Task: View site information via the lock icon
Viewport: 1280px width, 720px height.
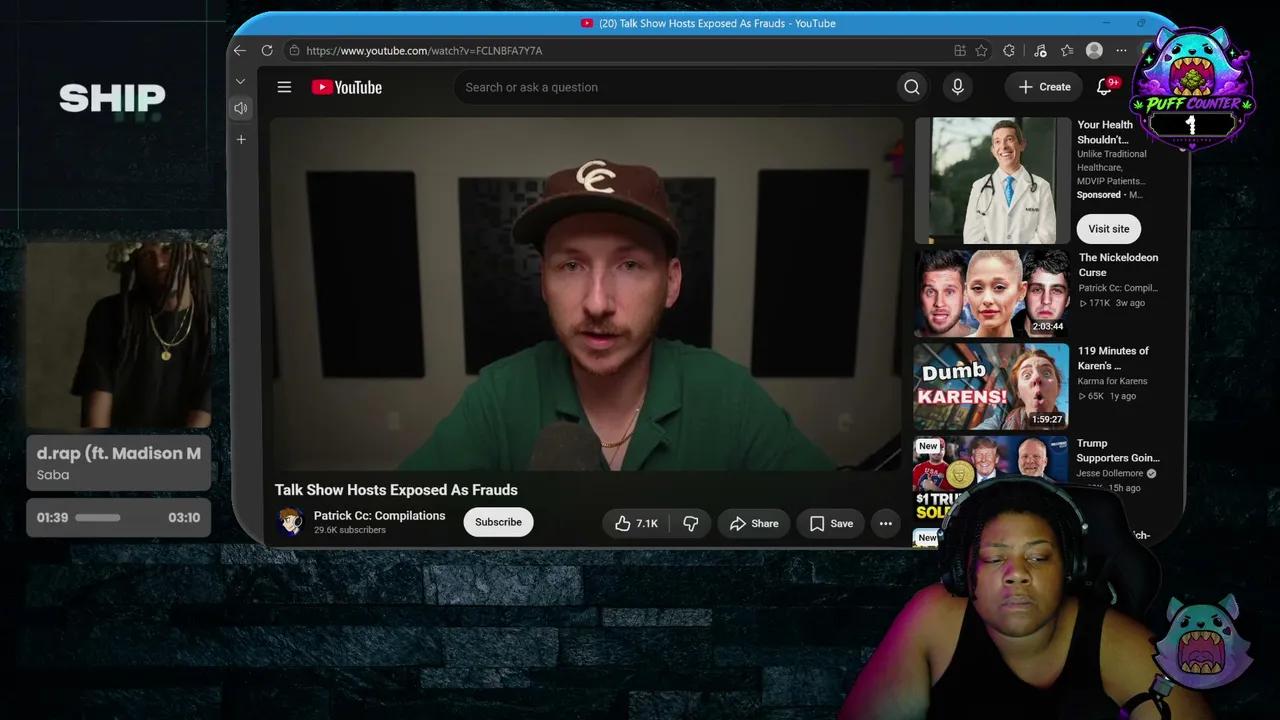Action: click(x=293, y=50)
